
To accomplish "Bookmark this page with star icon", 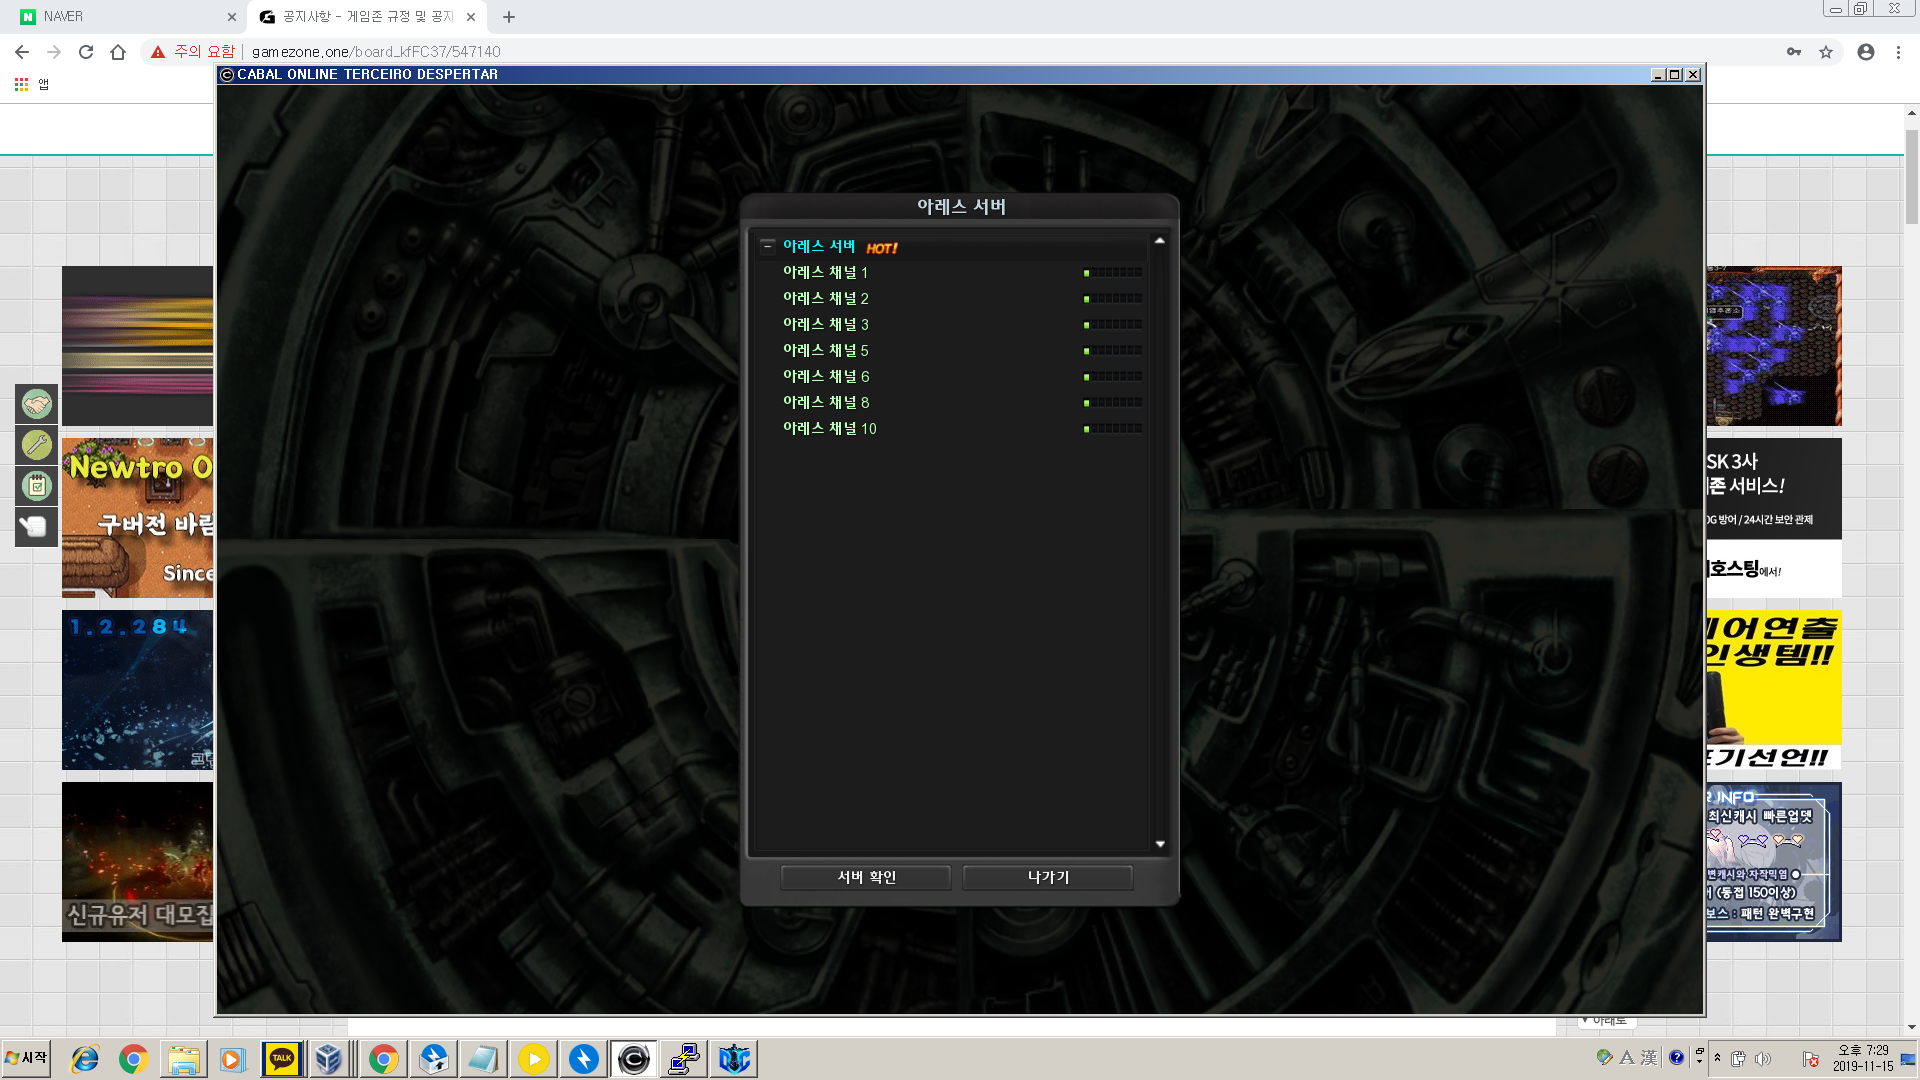I will point(1826,52).
